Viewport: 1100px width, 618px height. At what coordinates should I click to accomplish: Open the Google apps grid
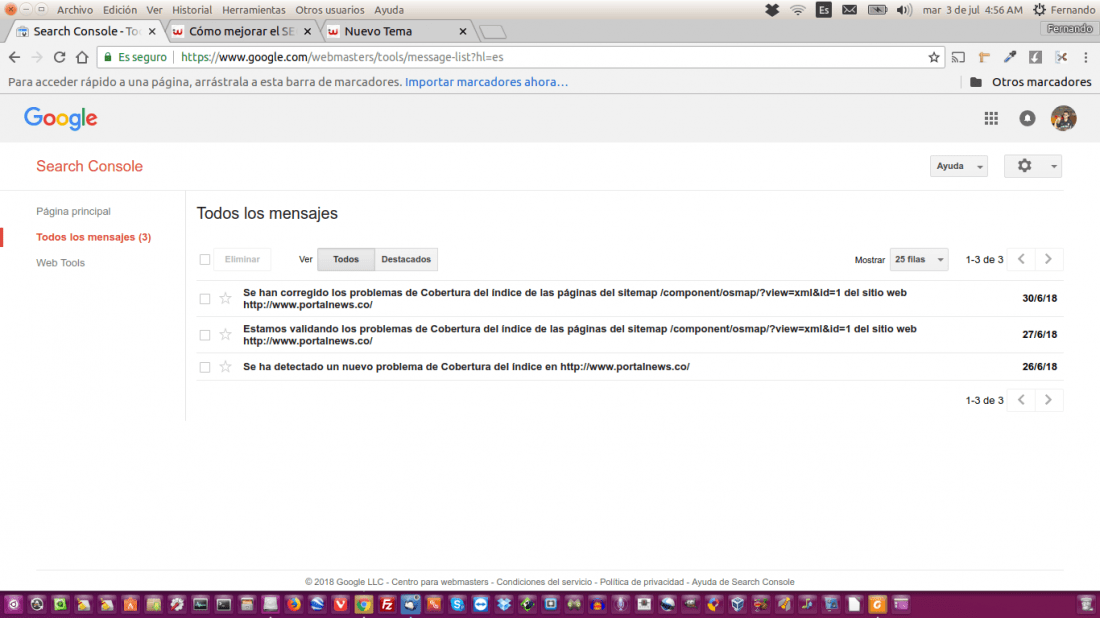click(991, 119)
